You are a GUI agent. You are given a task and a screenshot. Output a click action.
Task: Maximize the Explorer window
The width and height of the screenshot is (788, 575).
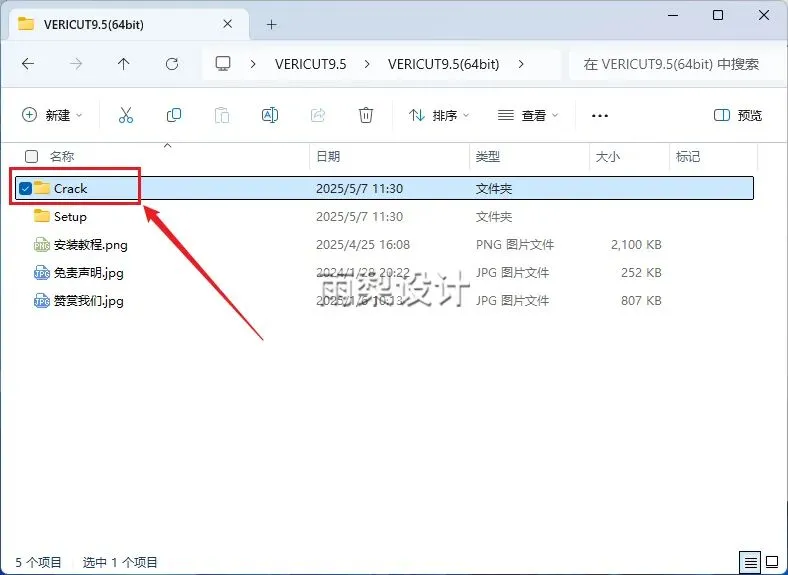[718, 15]
